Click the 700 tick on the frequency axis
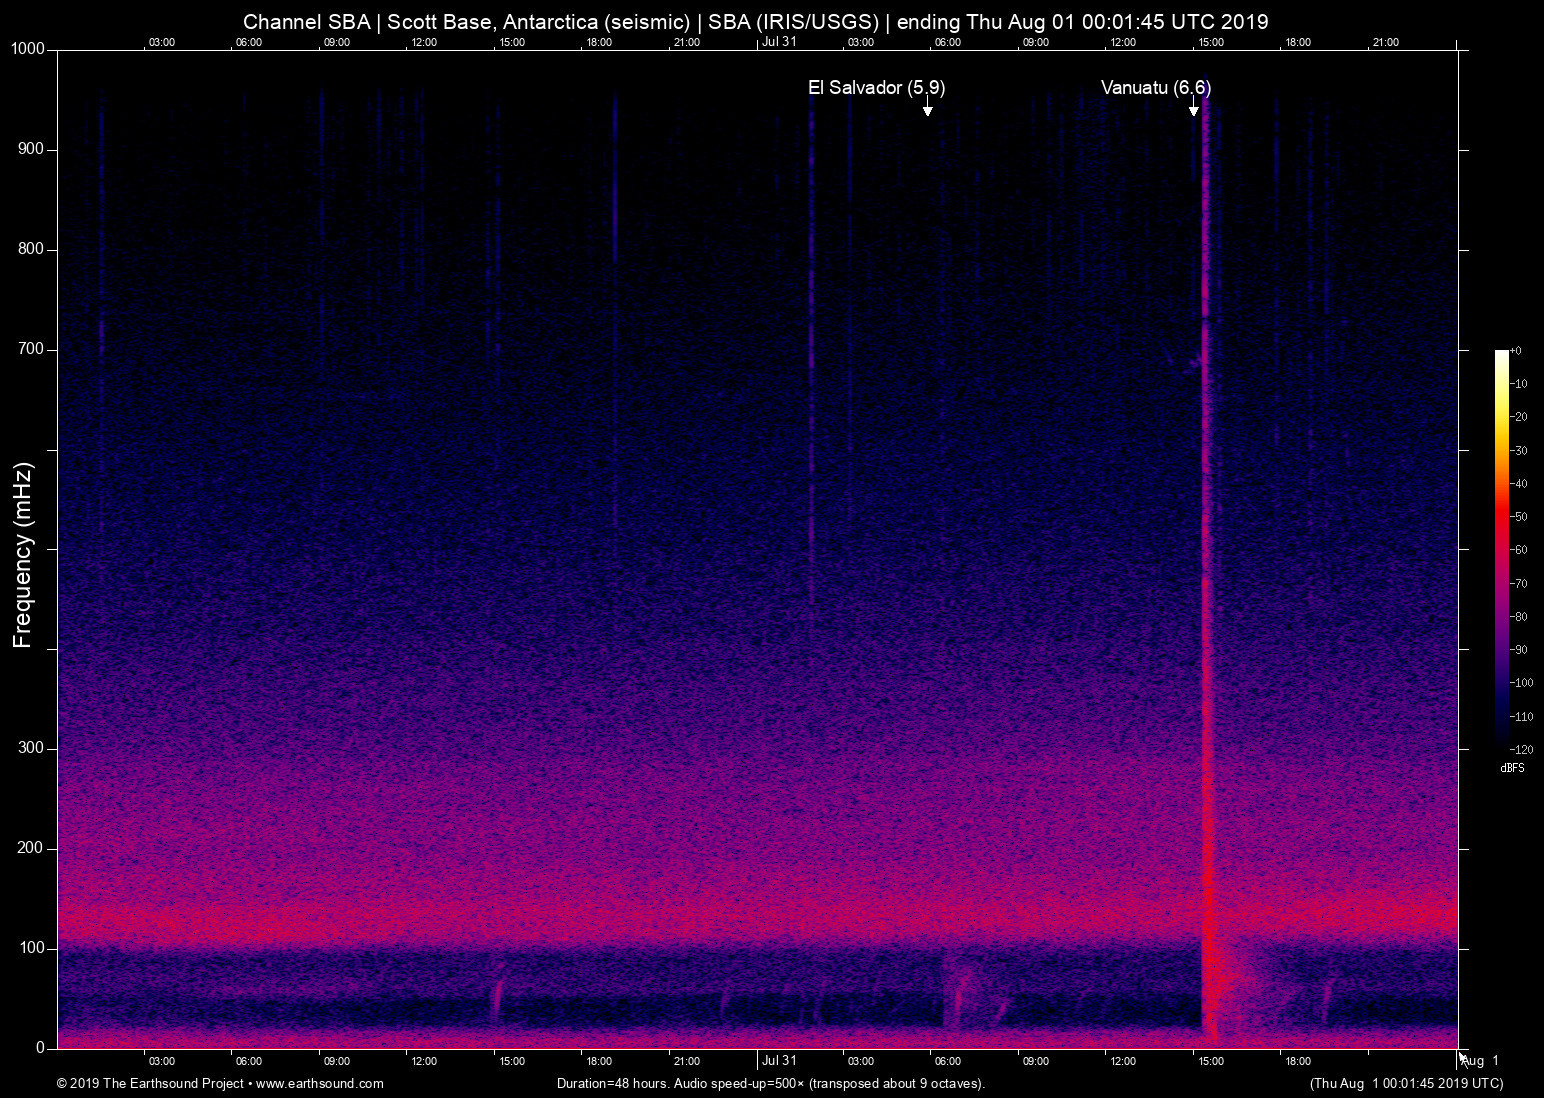This screenshot has width=1544, height=1098. pyautogui.click(x=30, y=349)
